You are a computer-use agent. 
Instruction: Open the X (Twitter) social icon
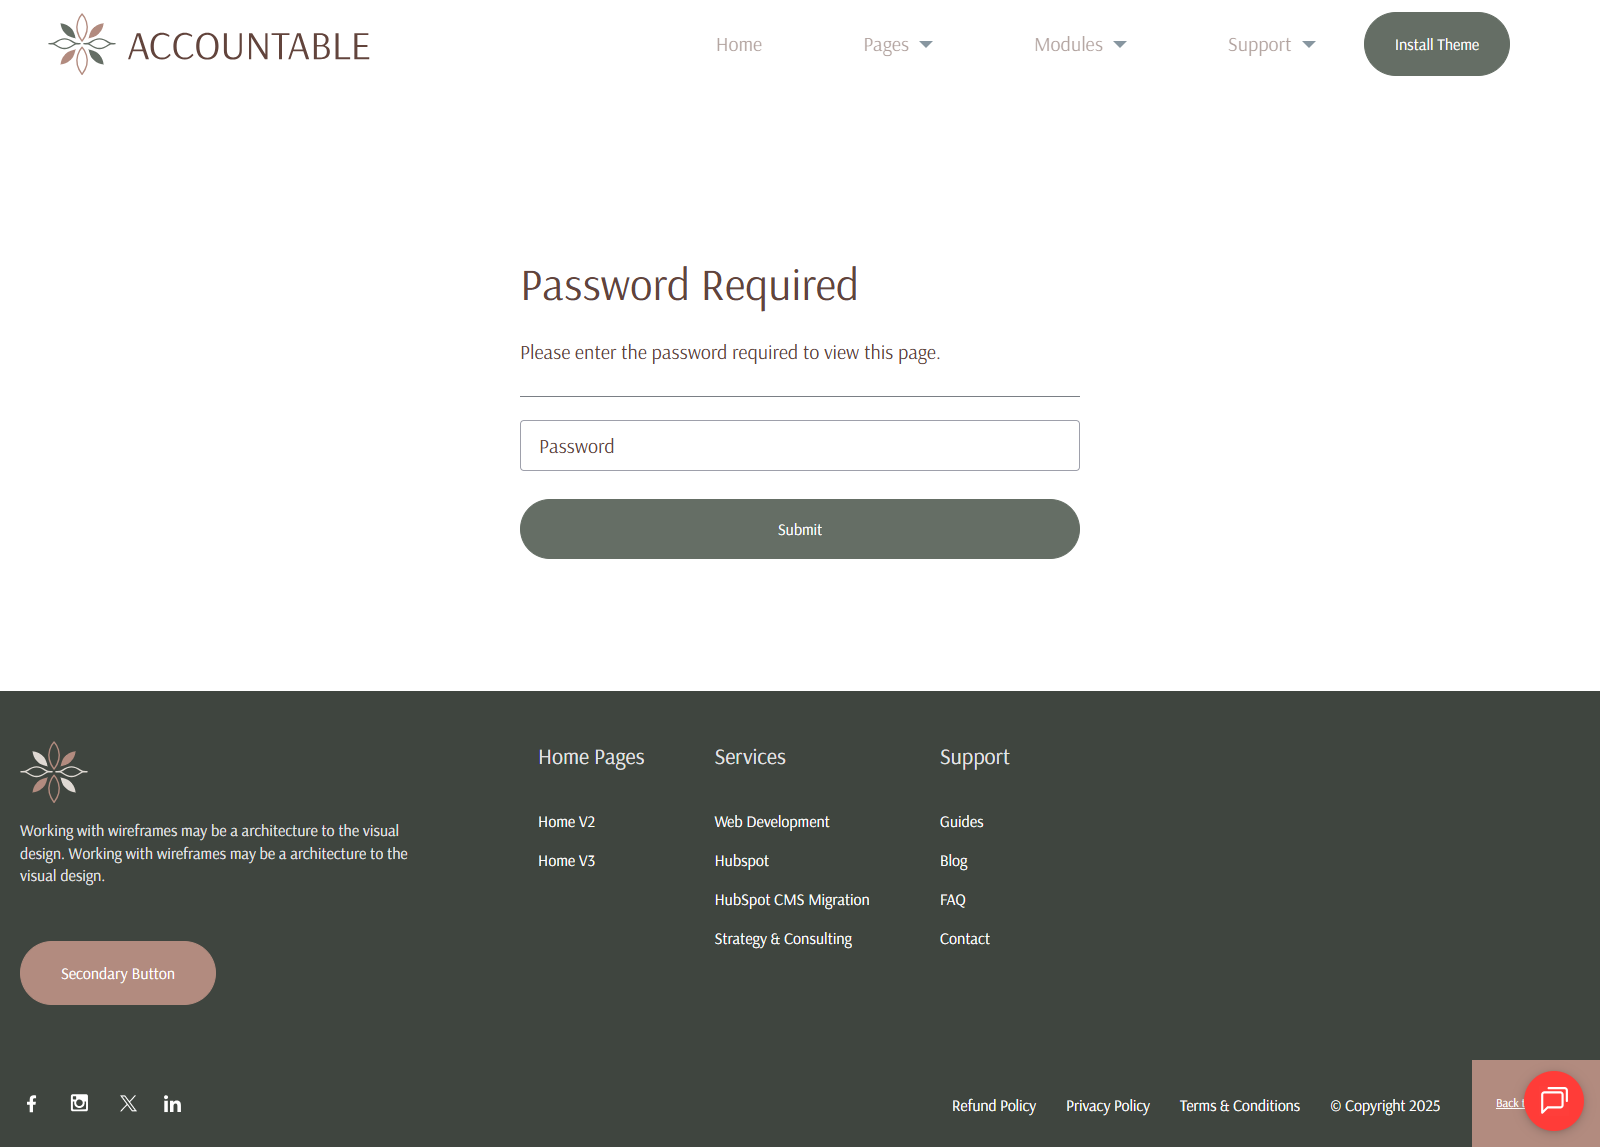click(x=128, y=1103)
